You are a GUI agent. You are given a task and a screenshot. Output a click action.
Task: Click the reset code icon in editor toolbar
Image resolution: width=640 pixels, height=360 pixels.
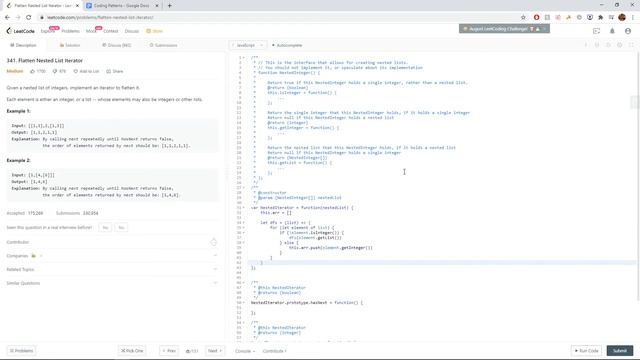pos(608,45)
